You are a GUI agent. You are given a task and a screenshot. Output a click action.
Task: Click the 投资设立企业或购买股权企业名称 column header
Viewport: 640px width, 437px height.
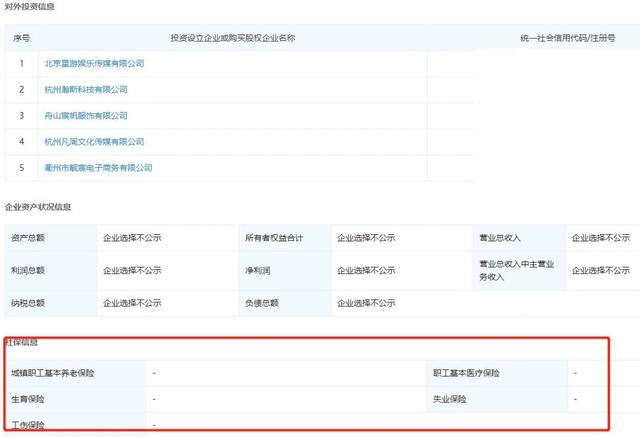[233, 38]
